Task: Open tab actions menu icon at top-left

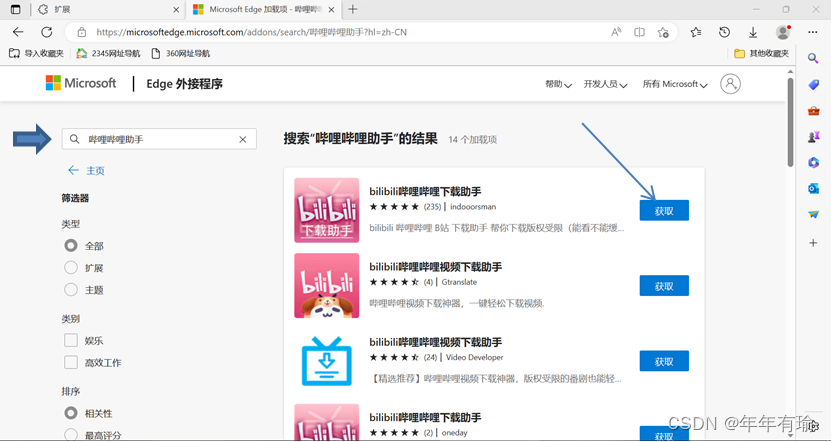Action: pyautogui.click(x=15, y=9)
